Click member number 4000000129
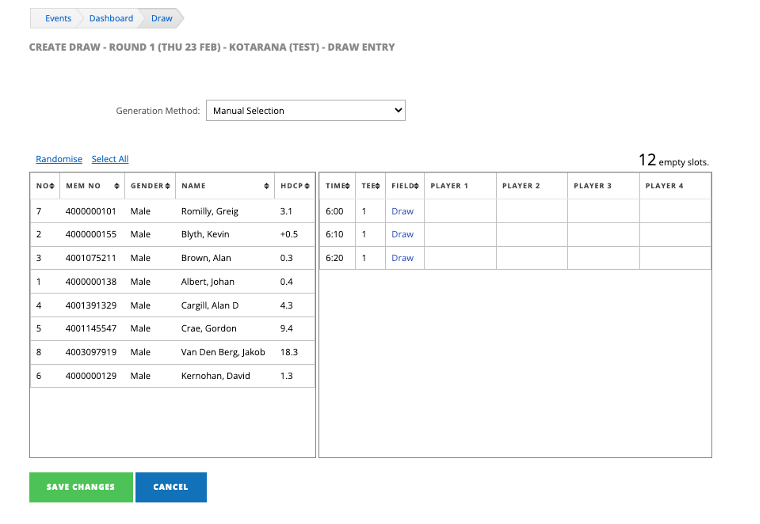Image resolution: width=760 pixels, height=524 pixels. [x=91, y=376]
